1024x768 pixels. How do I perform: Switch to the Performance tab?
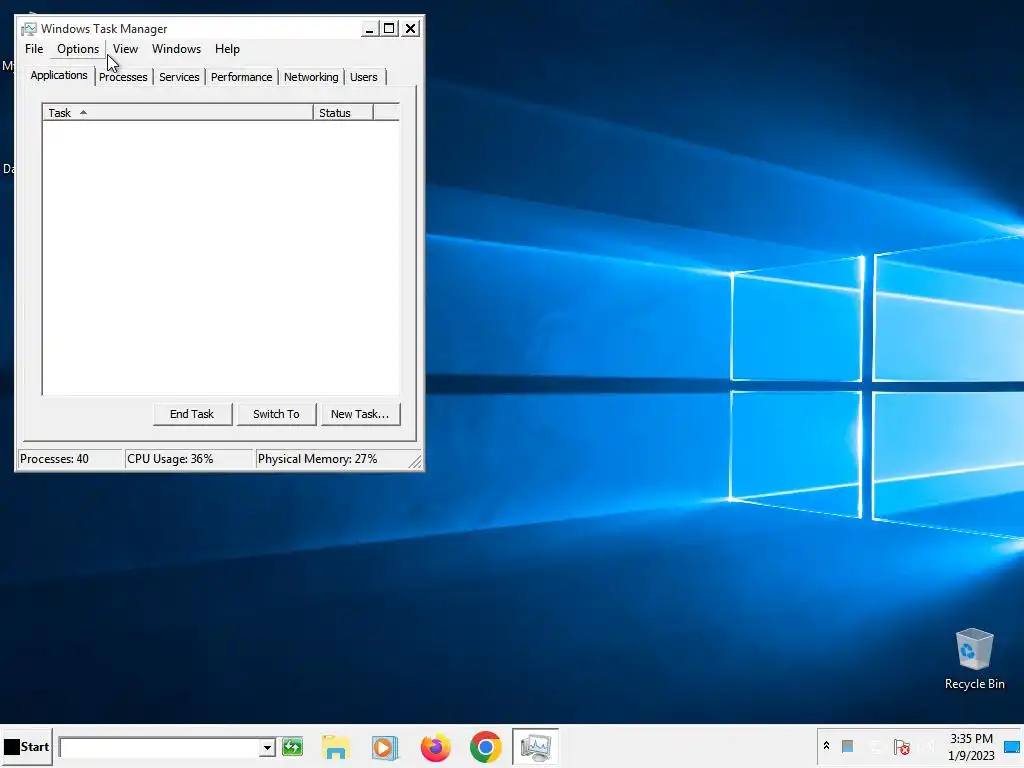241,77
